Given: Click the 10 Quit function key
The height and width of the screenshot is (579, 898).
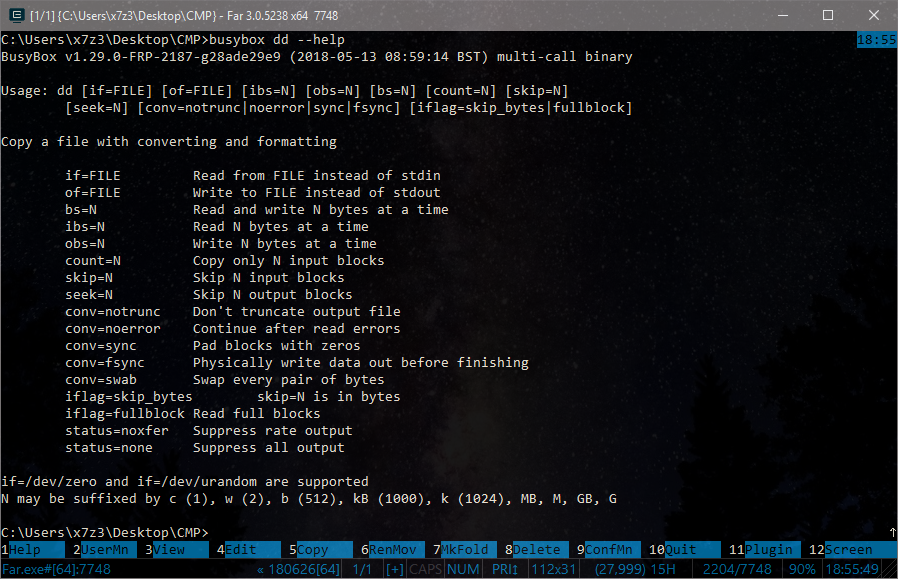Looking at the screenshot, I should [684, 550].
